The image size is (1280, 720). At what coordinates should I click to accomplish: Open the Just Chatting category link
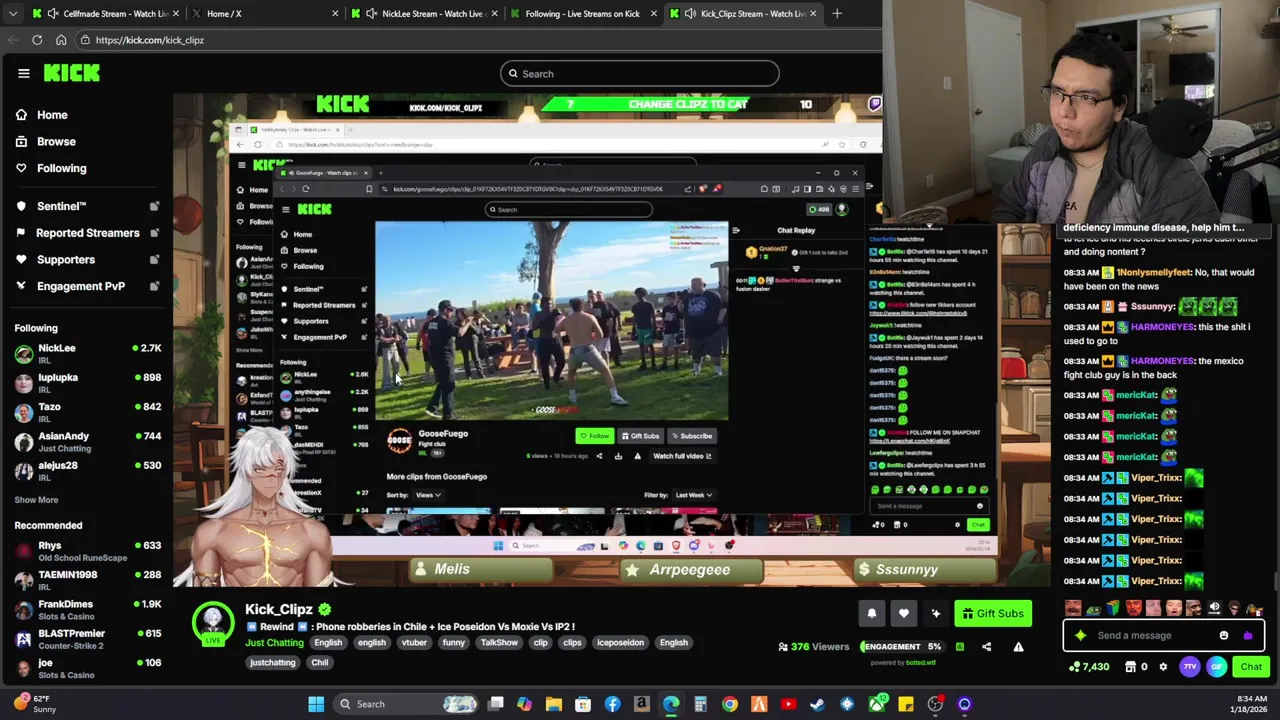coord(274,642)
